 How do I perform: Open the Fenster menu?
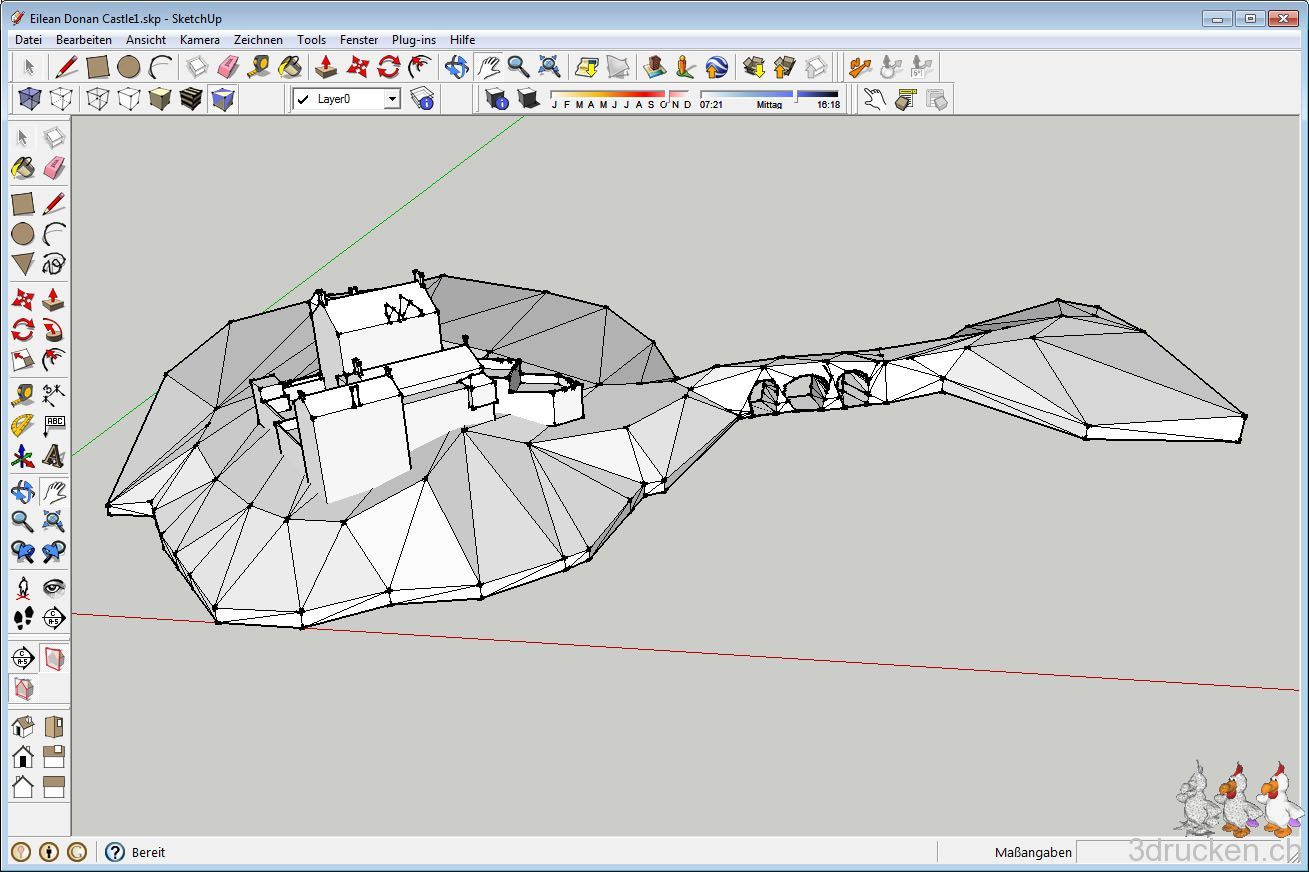click(x=358, y=40)
